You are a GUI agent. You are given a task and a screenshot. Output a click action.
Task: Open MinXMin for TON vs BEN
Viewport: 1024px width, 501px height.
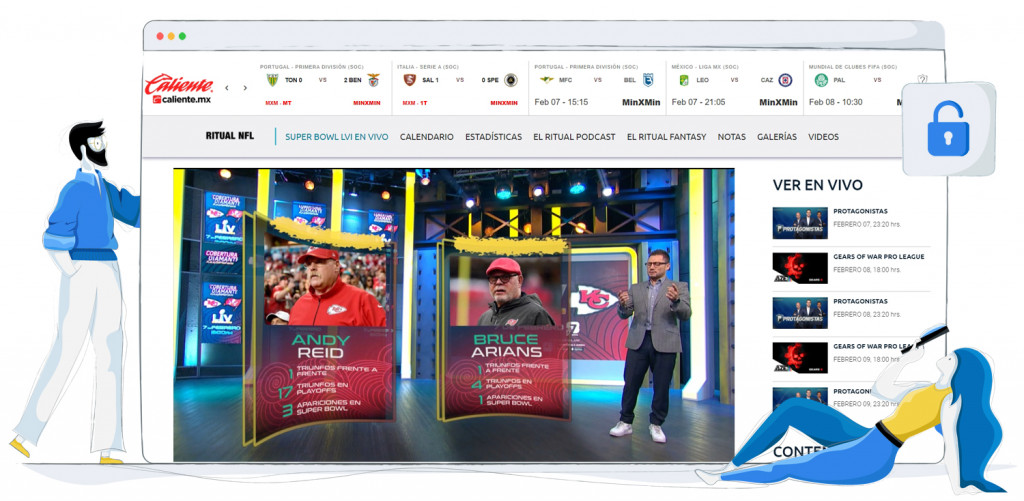click(x=366, y=103)
